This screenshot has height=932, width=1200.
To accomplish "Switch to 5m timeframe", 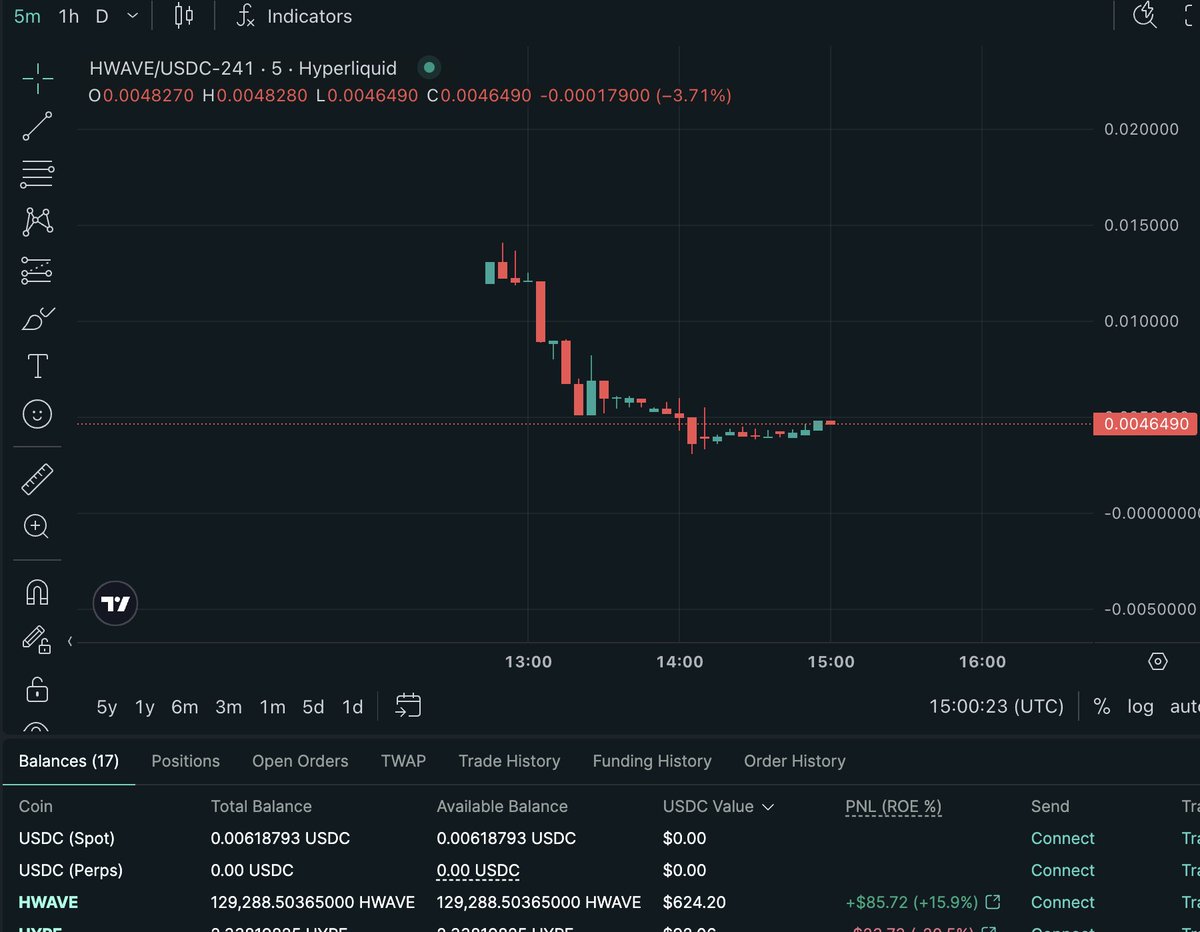I will click(x=28, y=16).
